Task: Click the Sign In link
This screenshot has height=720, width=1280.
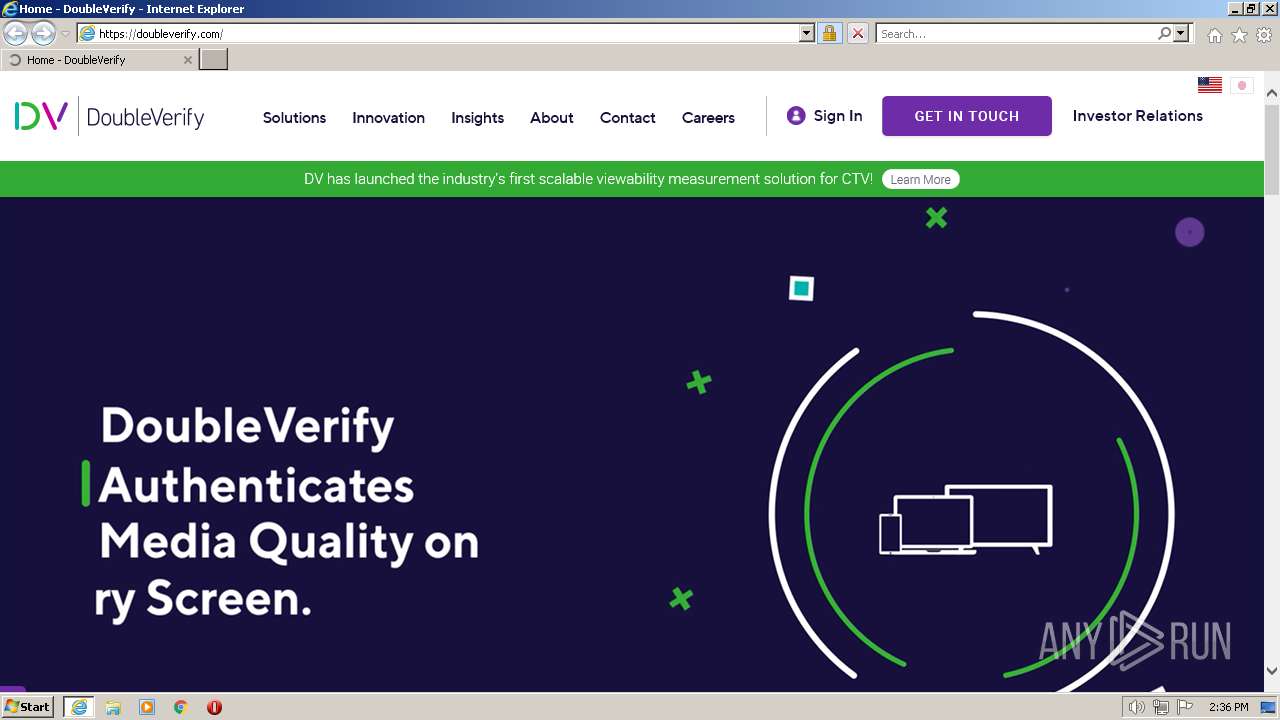Action: coord(838,116)
